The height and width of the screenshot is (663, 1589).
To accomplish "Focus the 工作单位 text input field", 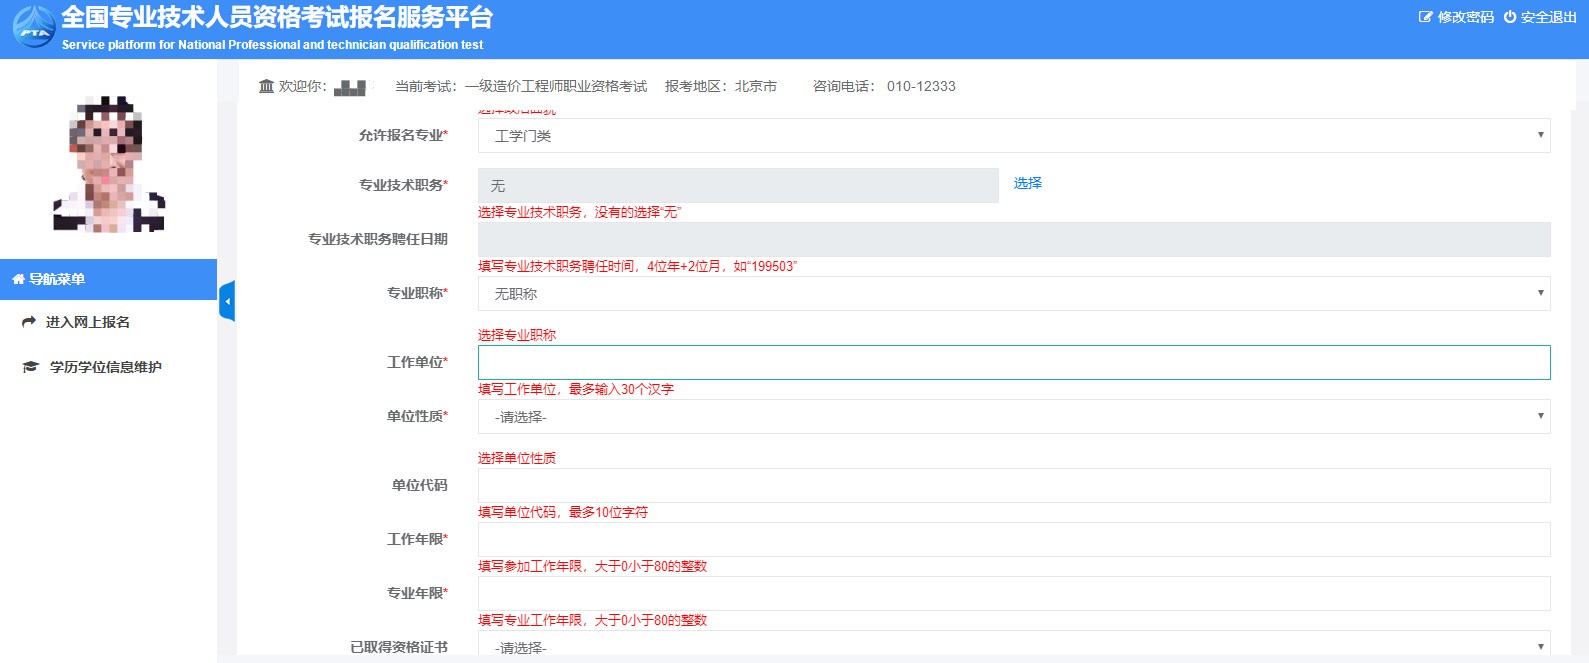I will coord(1013,362).
